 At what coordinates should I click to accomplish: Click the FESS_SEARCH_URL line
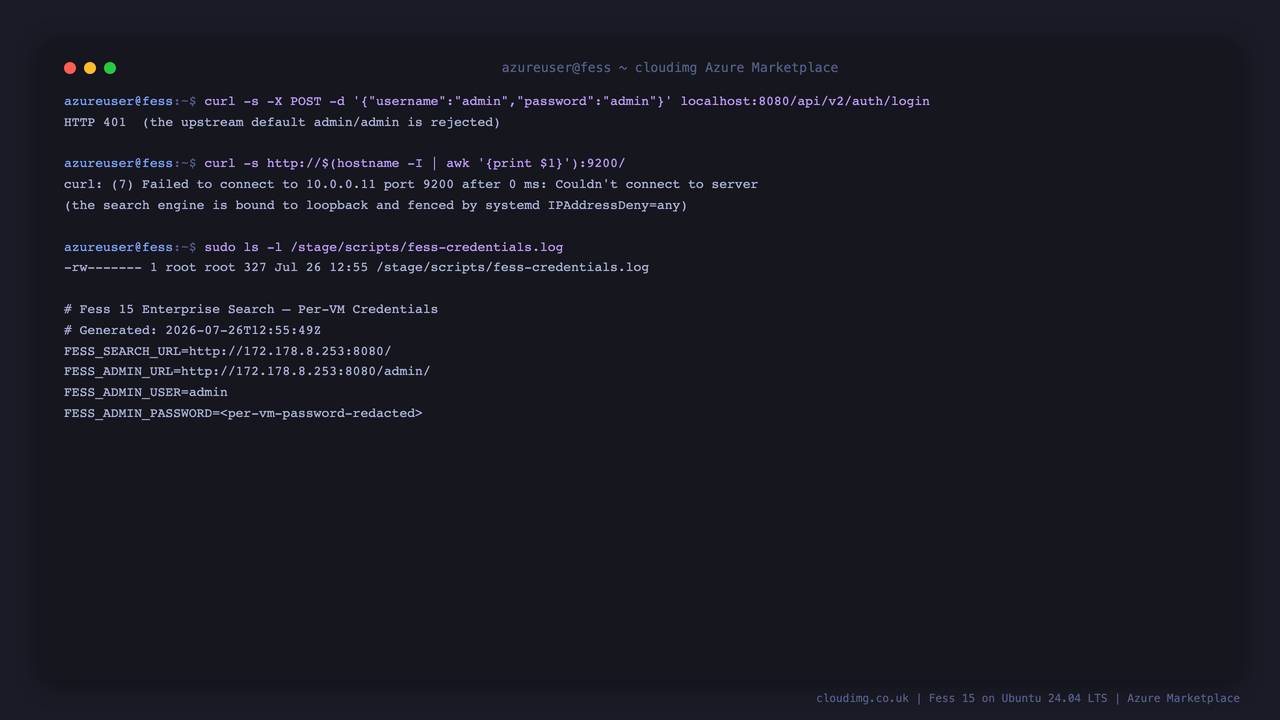pos(228,351)
